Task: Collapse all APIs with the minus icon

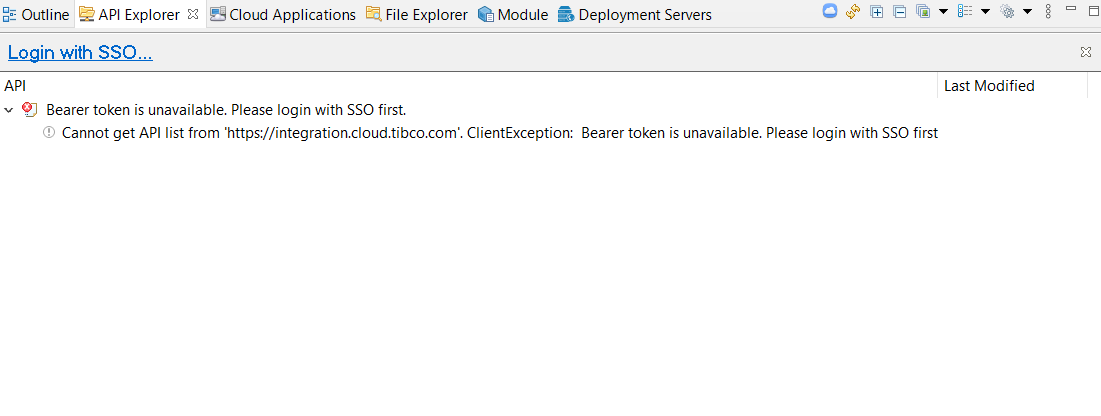Action: point(900,12)
